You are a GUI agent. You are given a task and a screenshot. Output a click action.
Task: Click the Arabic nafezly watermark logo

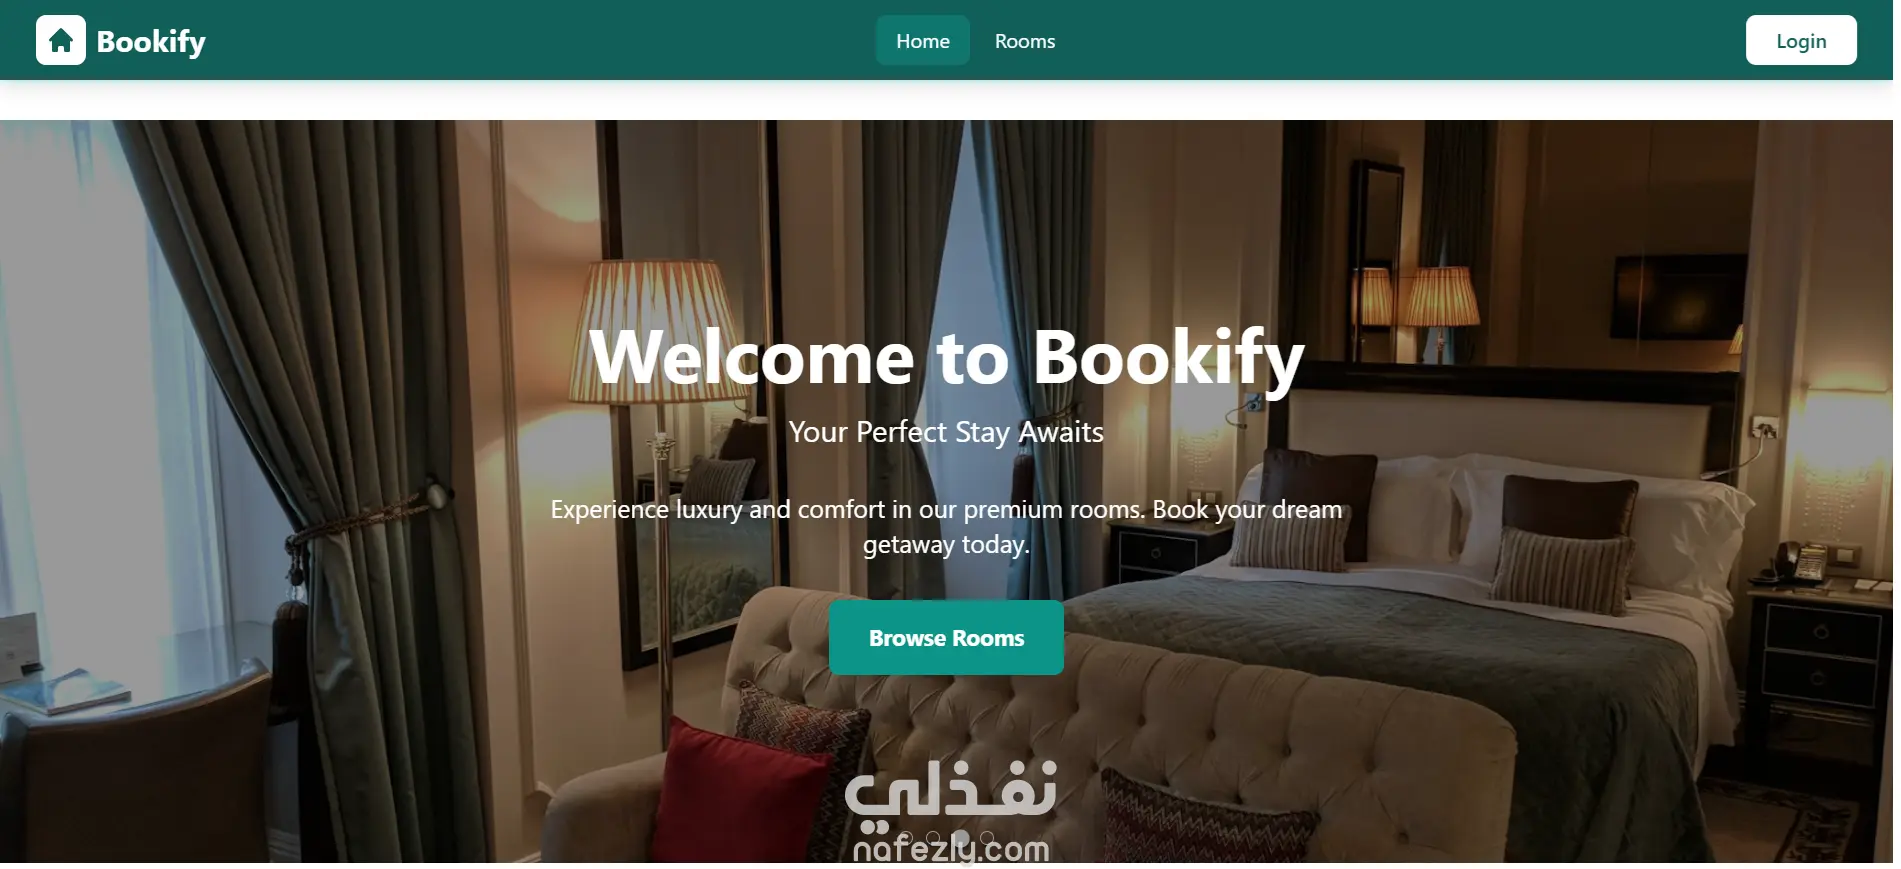point(951,790)
